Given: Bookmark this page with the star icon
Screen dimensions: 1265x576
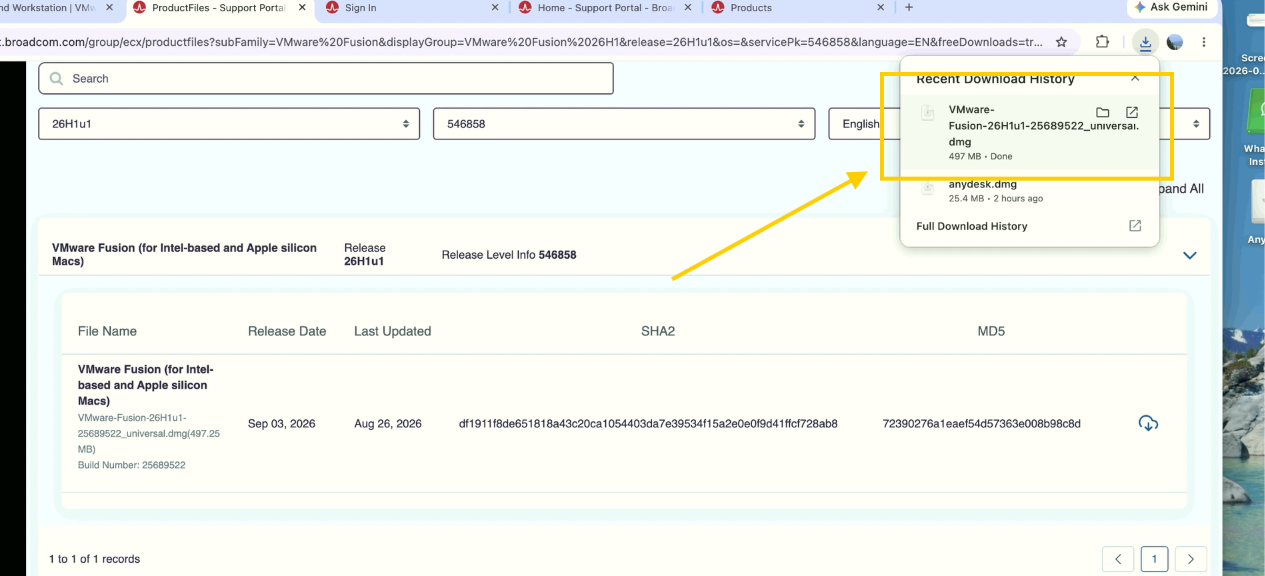Looking at the screenshot, I should 1062,42.
